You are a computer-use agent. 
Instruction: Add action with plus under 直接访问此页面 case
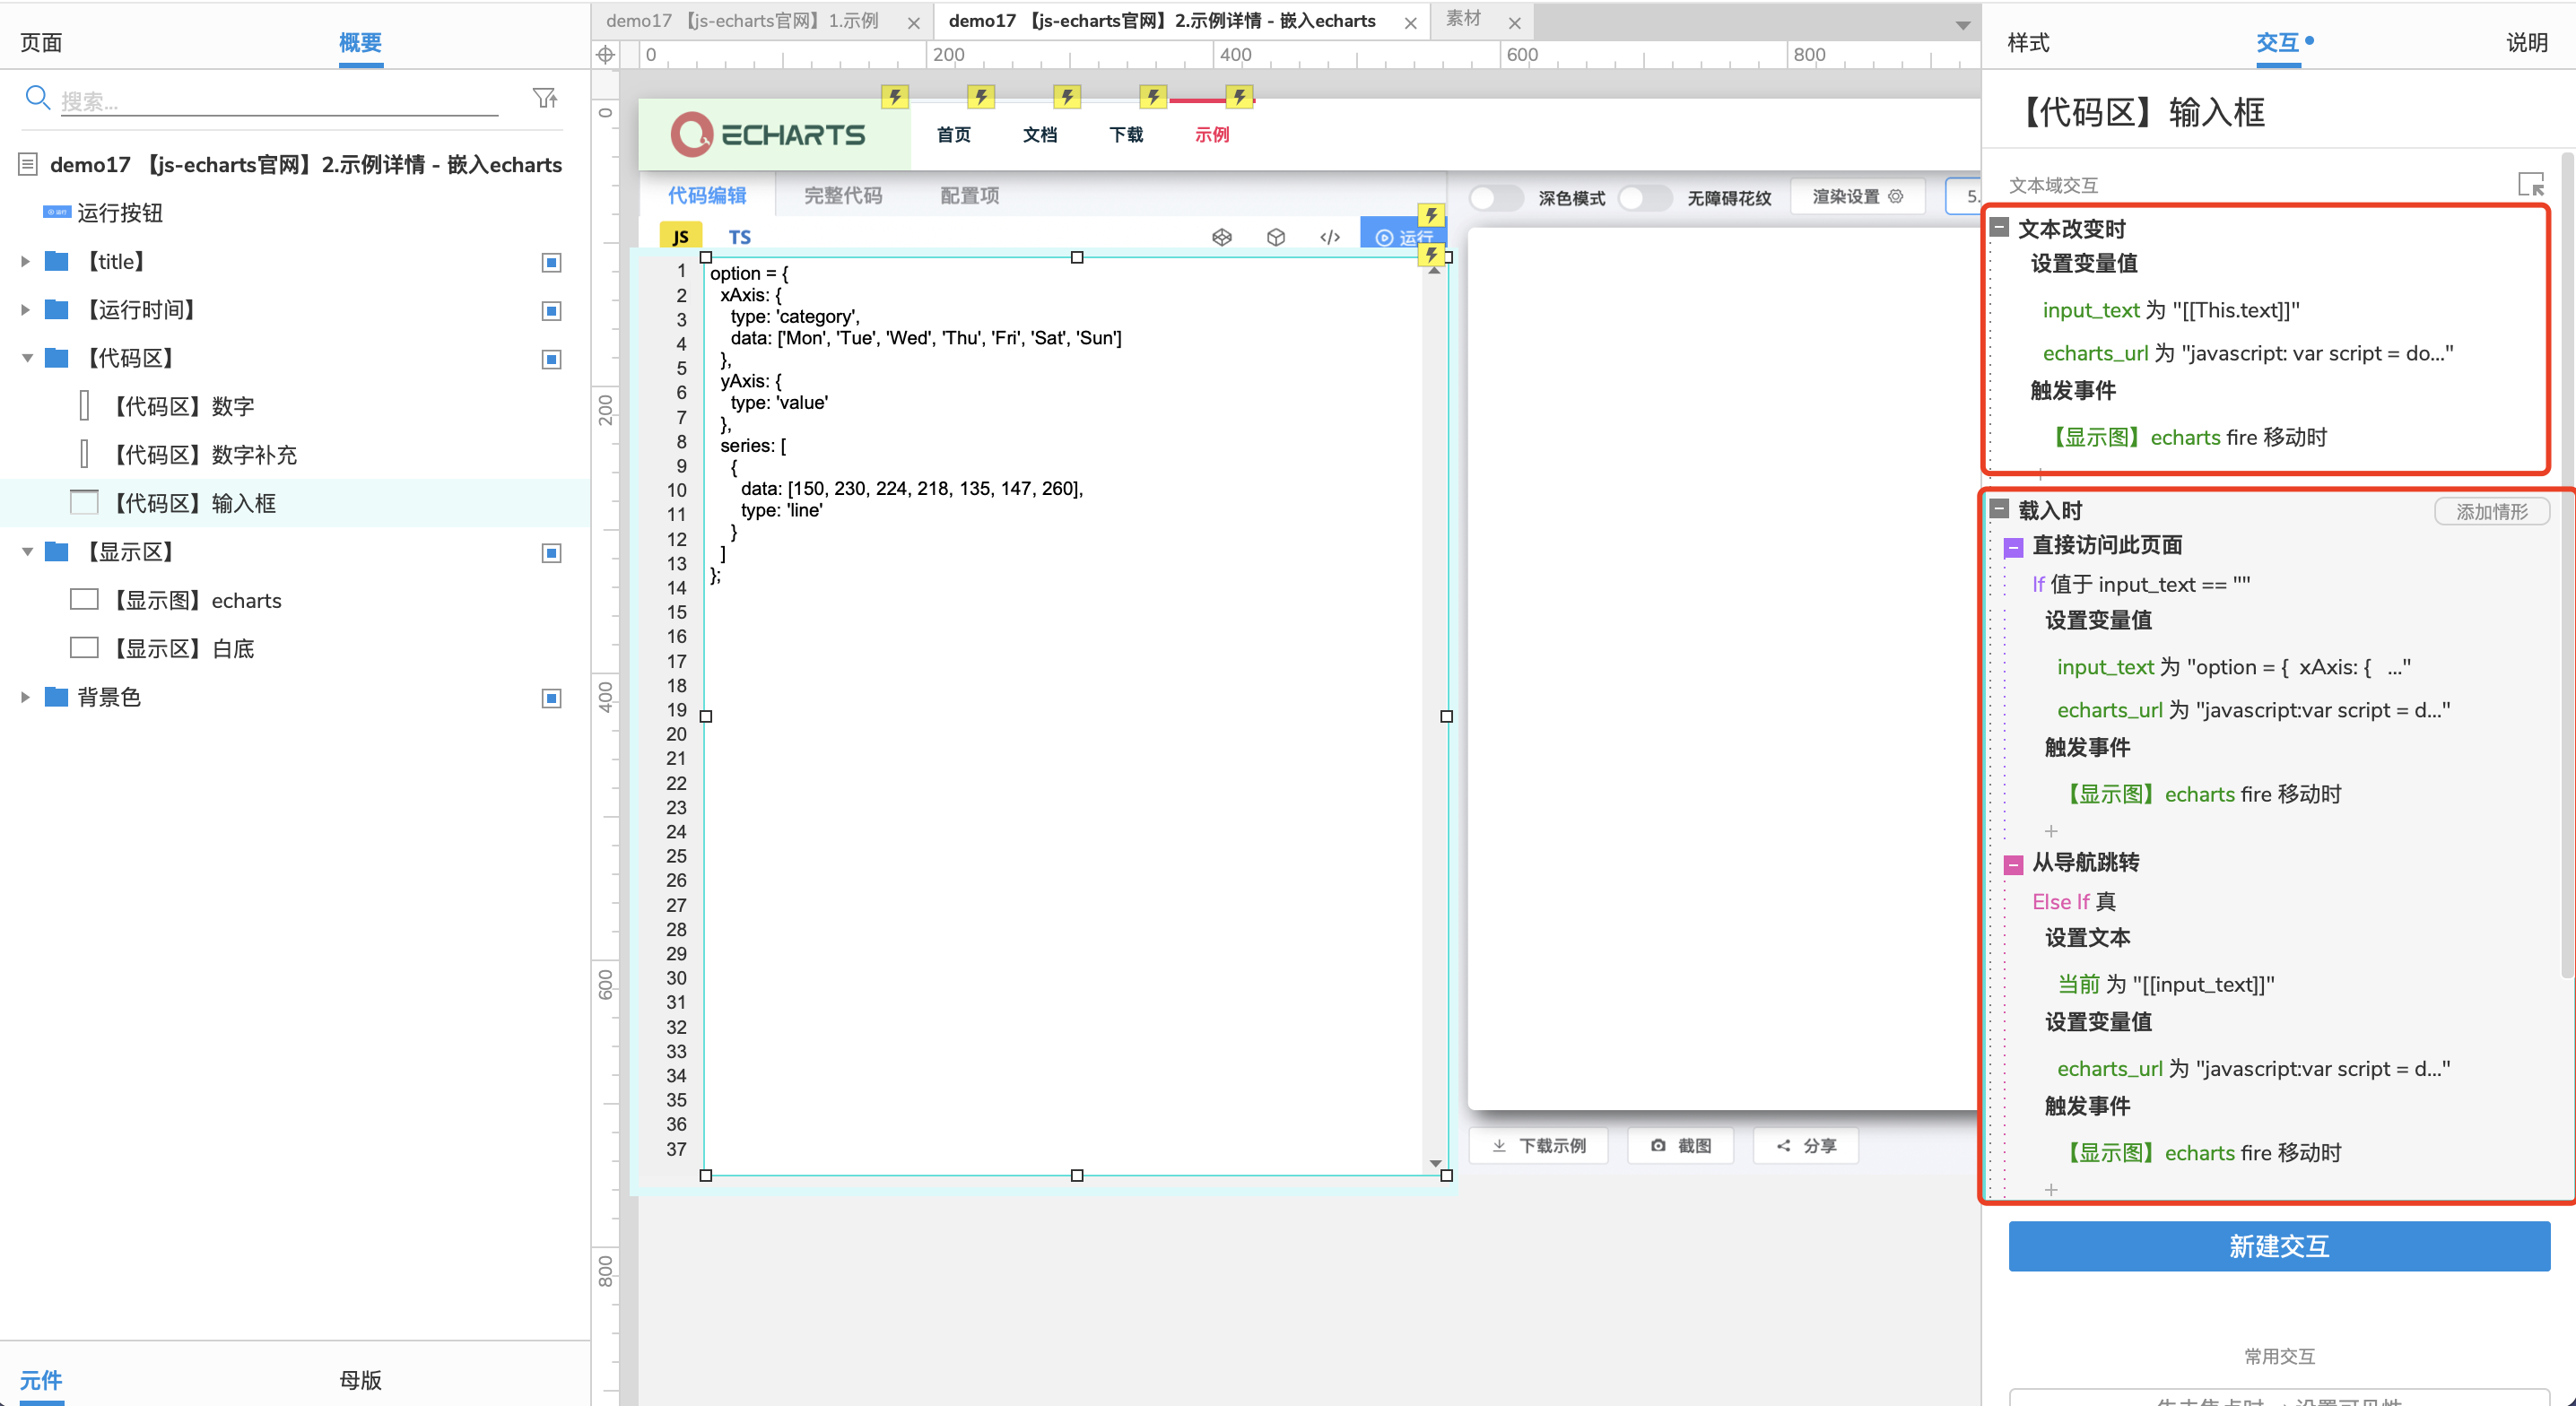[2051, 831]
